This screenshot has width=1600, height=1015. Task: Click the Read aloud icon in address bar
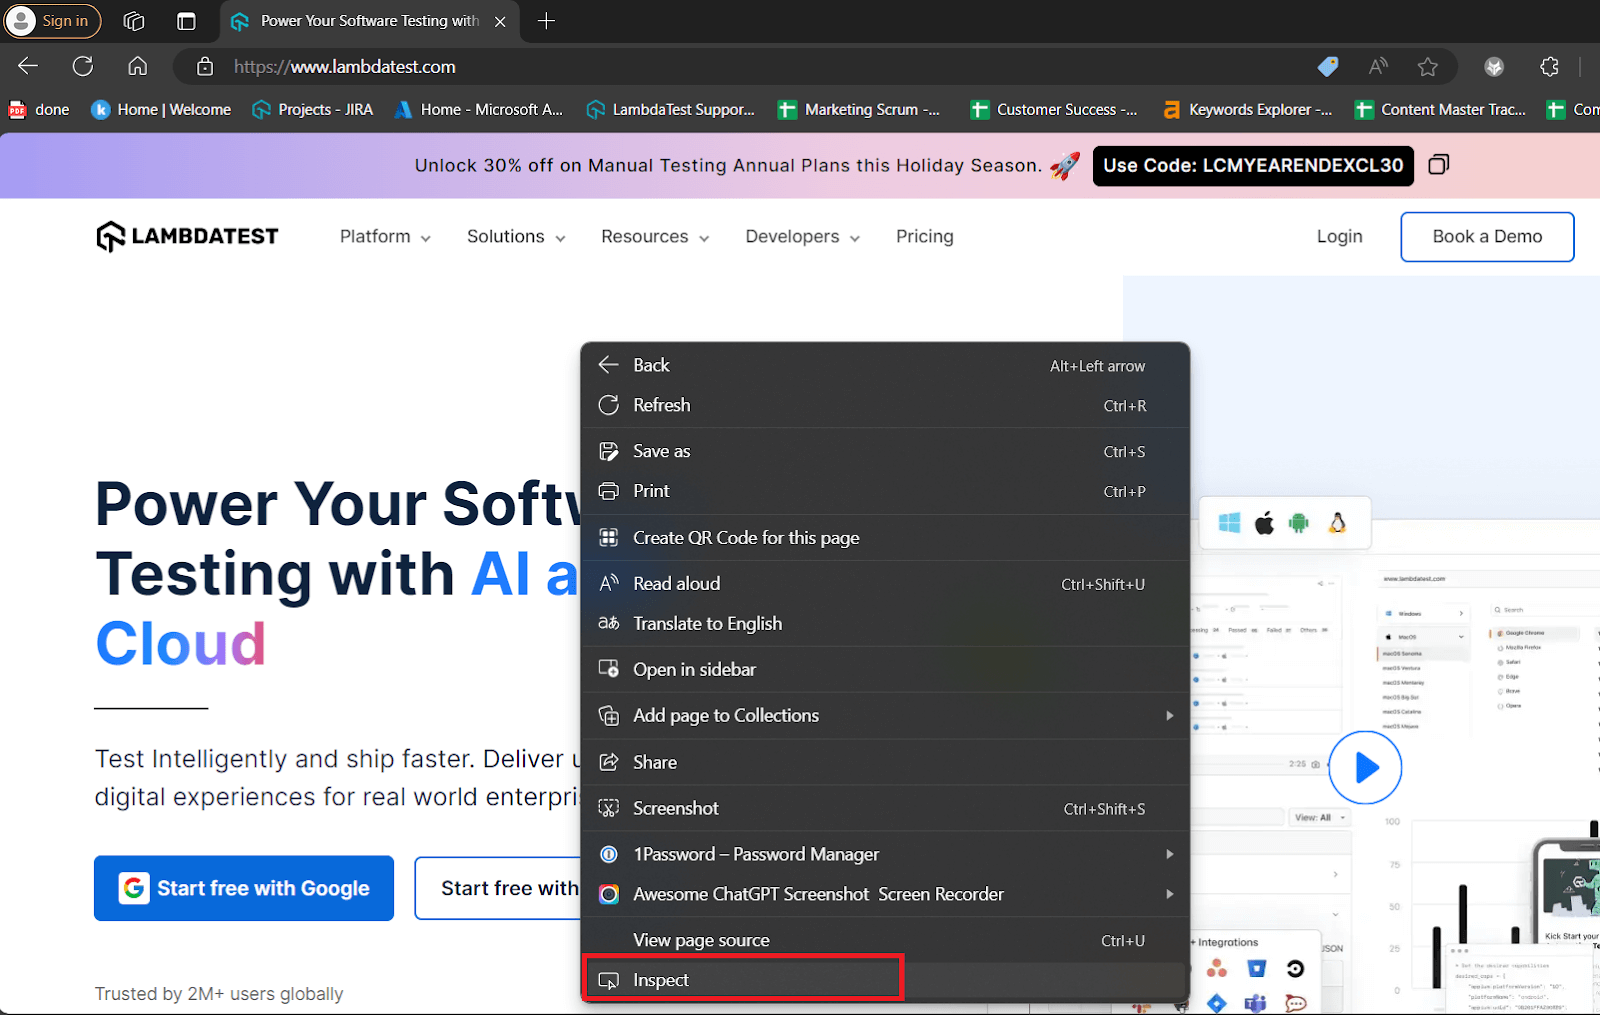click(x=1378, y=66)
